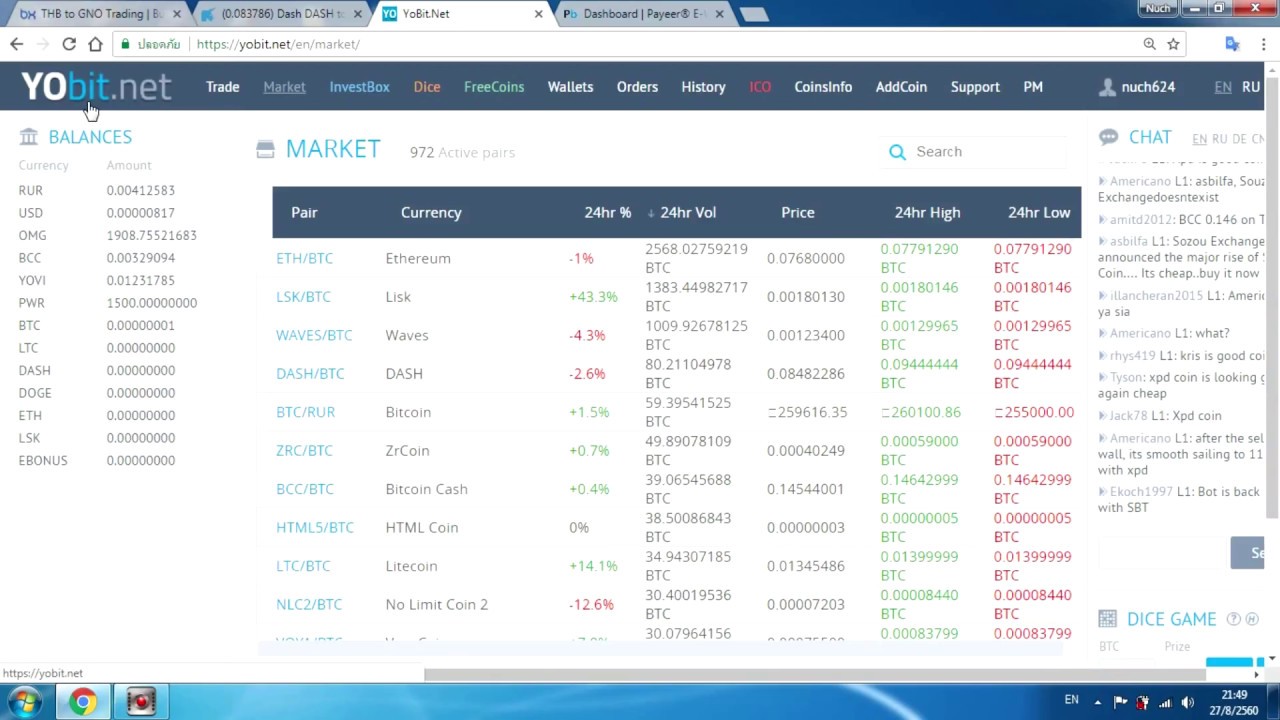
Task: Click the browser address bar URL
Action: click(x=278, y=44)
